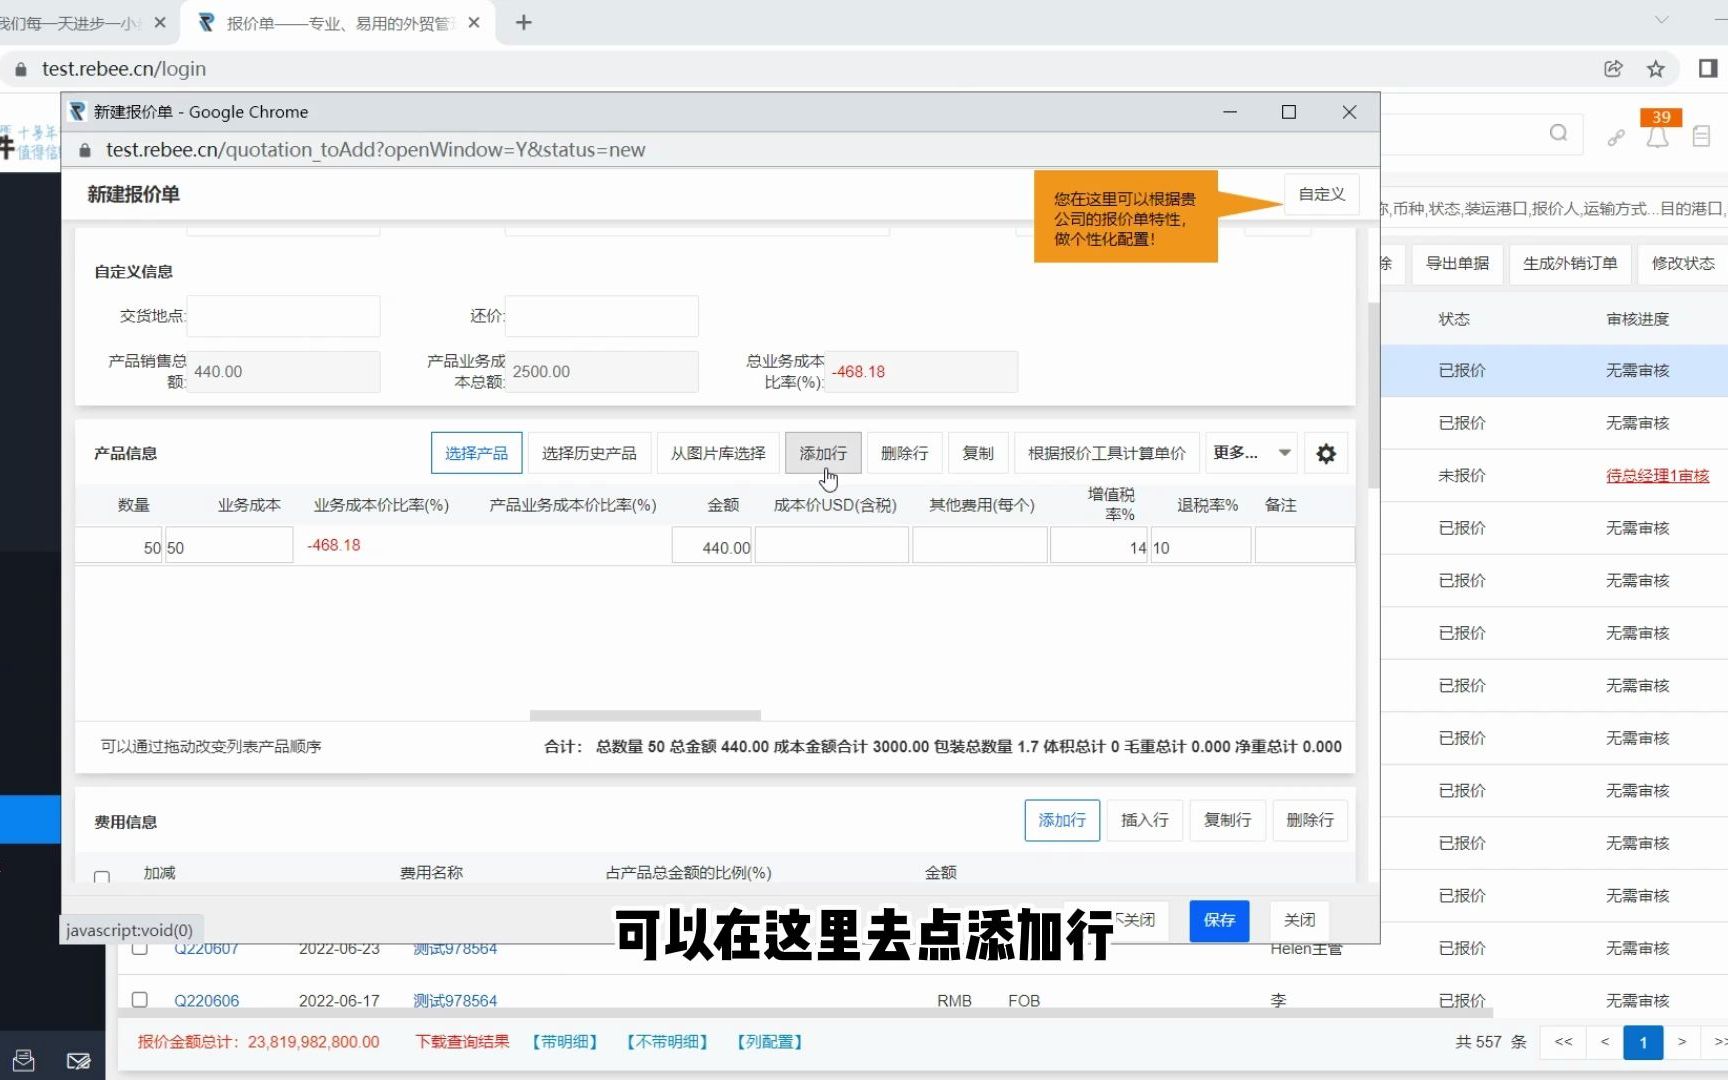Open the browser side panel icon
The image size is (1728, 1080).
1708,69
